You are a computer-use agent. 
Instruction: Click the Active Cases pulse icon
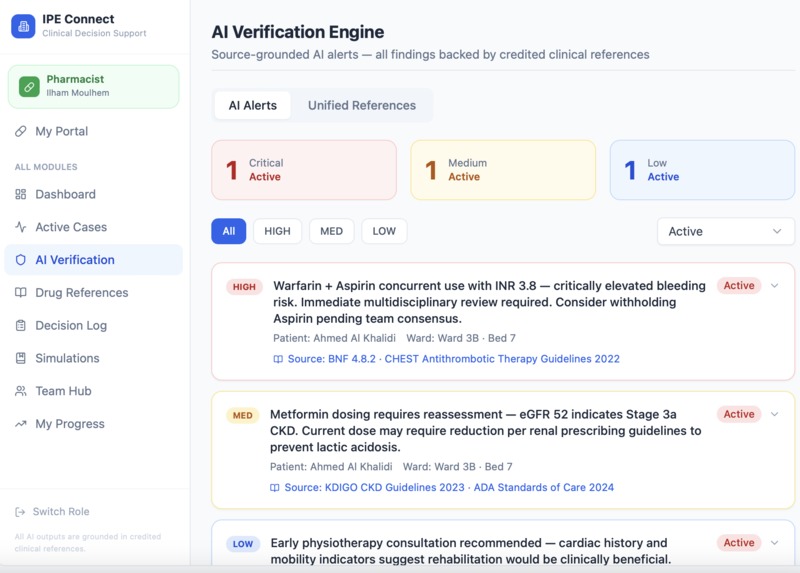pos(20,227)
